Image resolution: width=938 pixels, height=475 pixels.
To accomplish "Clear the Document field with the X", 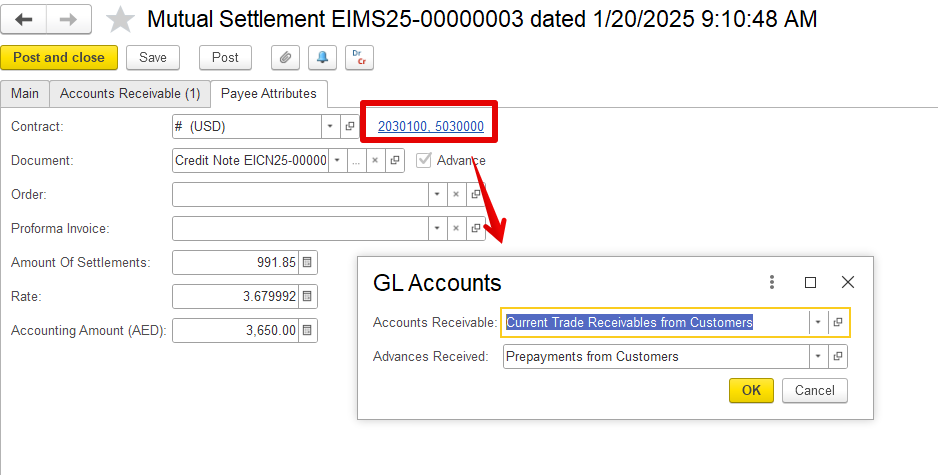I will pyautogui.click(x=375, y=160).
